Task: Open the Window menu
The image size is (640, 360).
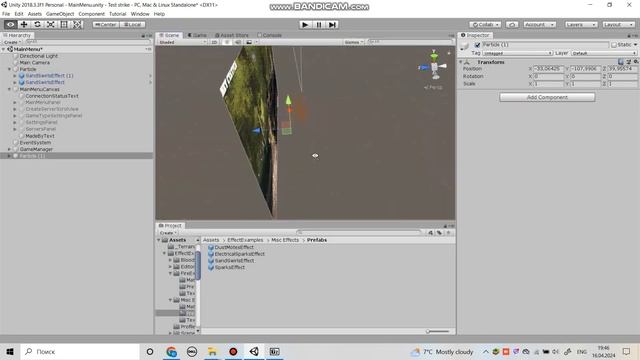Action: point(140,14)
